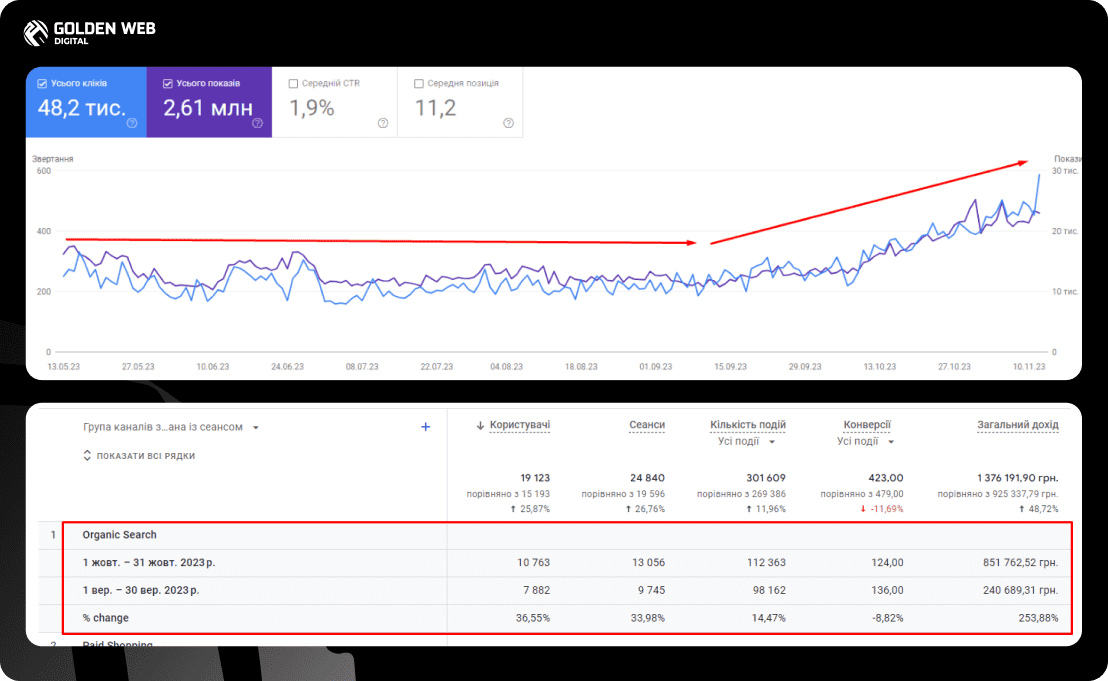Enable the Середній CTR checkbox
The height and width of the screenshot is (681, 1108).
[x=293, y=83]
